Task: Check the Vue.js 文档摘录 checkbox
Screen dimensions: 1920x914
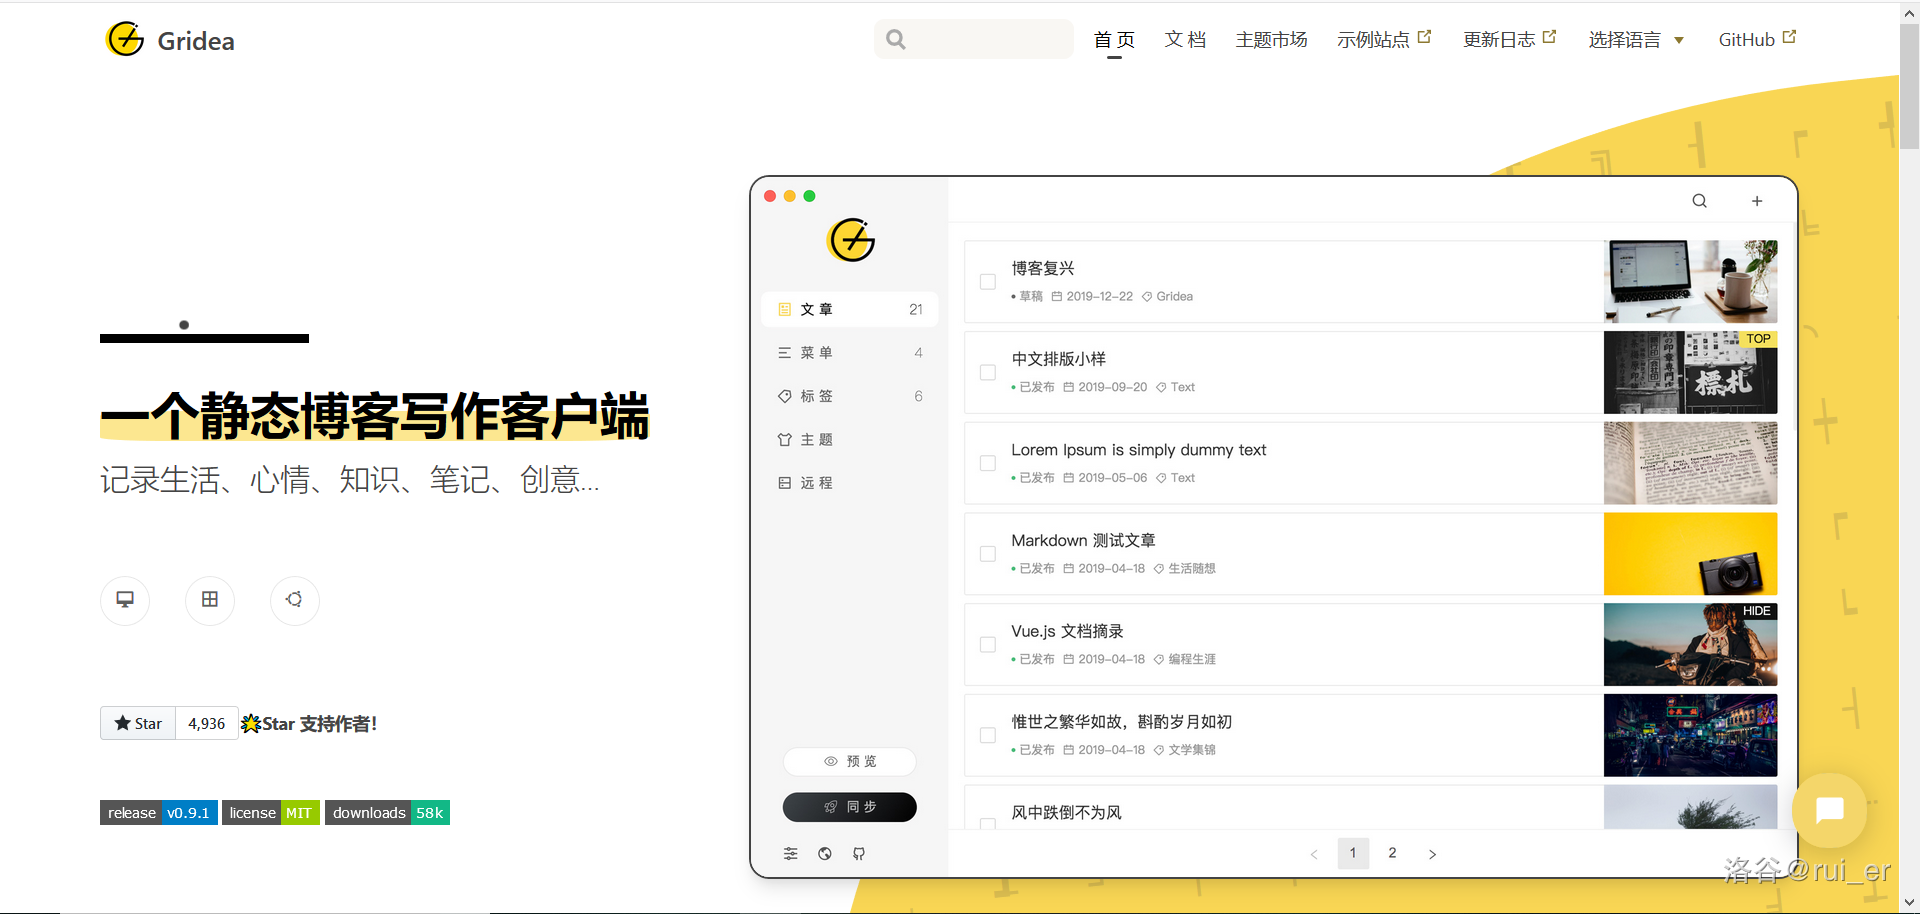Action: pyautogui.click(x=988, y=645)
